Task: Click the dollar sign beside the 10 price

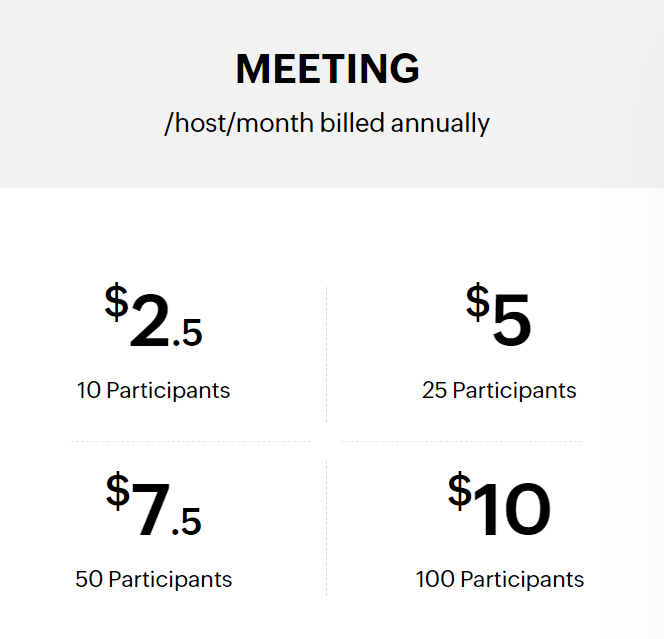Action: (x=459, y=490)
